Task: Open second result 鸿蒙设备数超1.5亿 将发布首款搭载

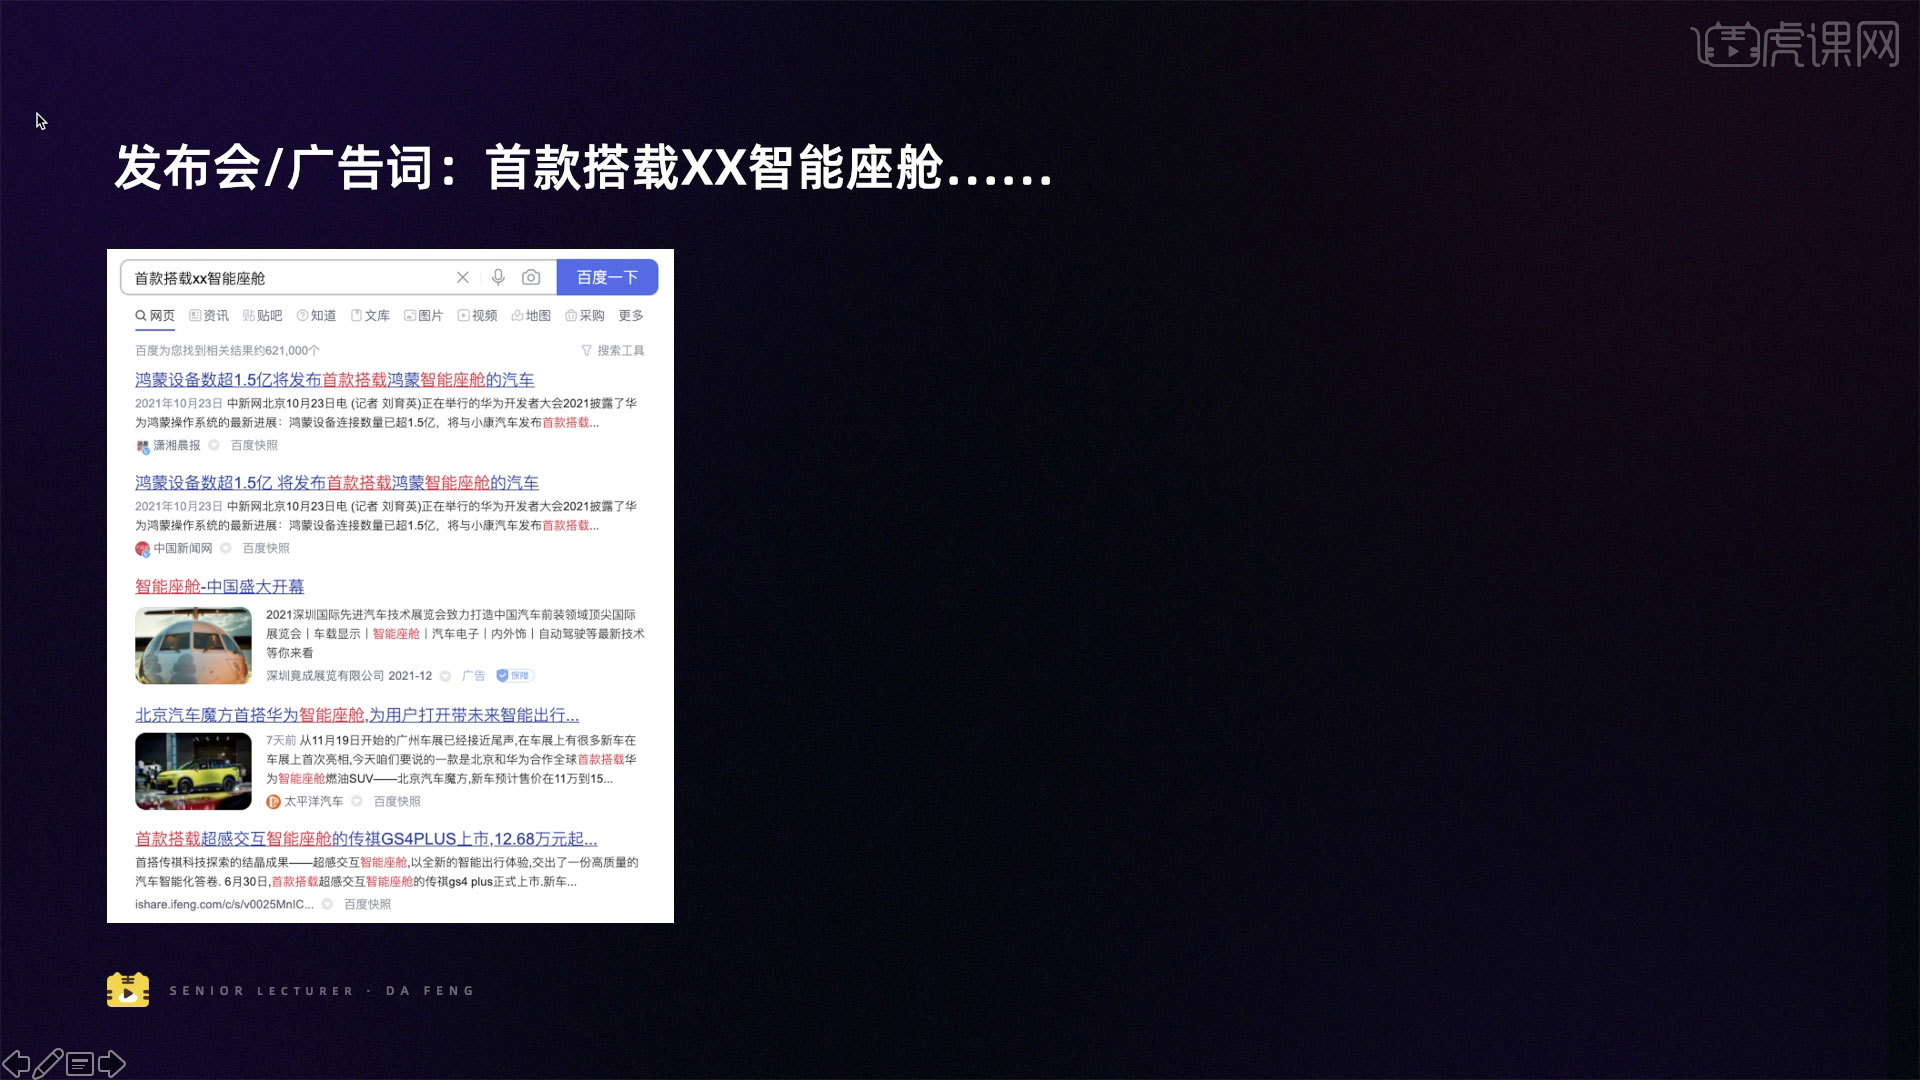Action: (337, 483)
